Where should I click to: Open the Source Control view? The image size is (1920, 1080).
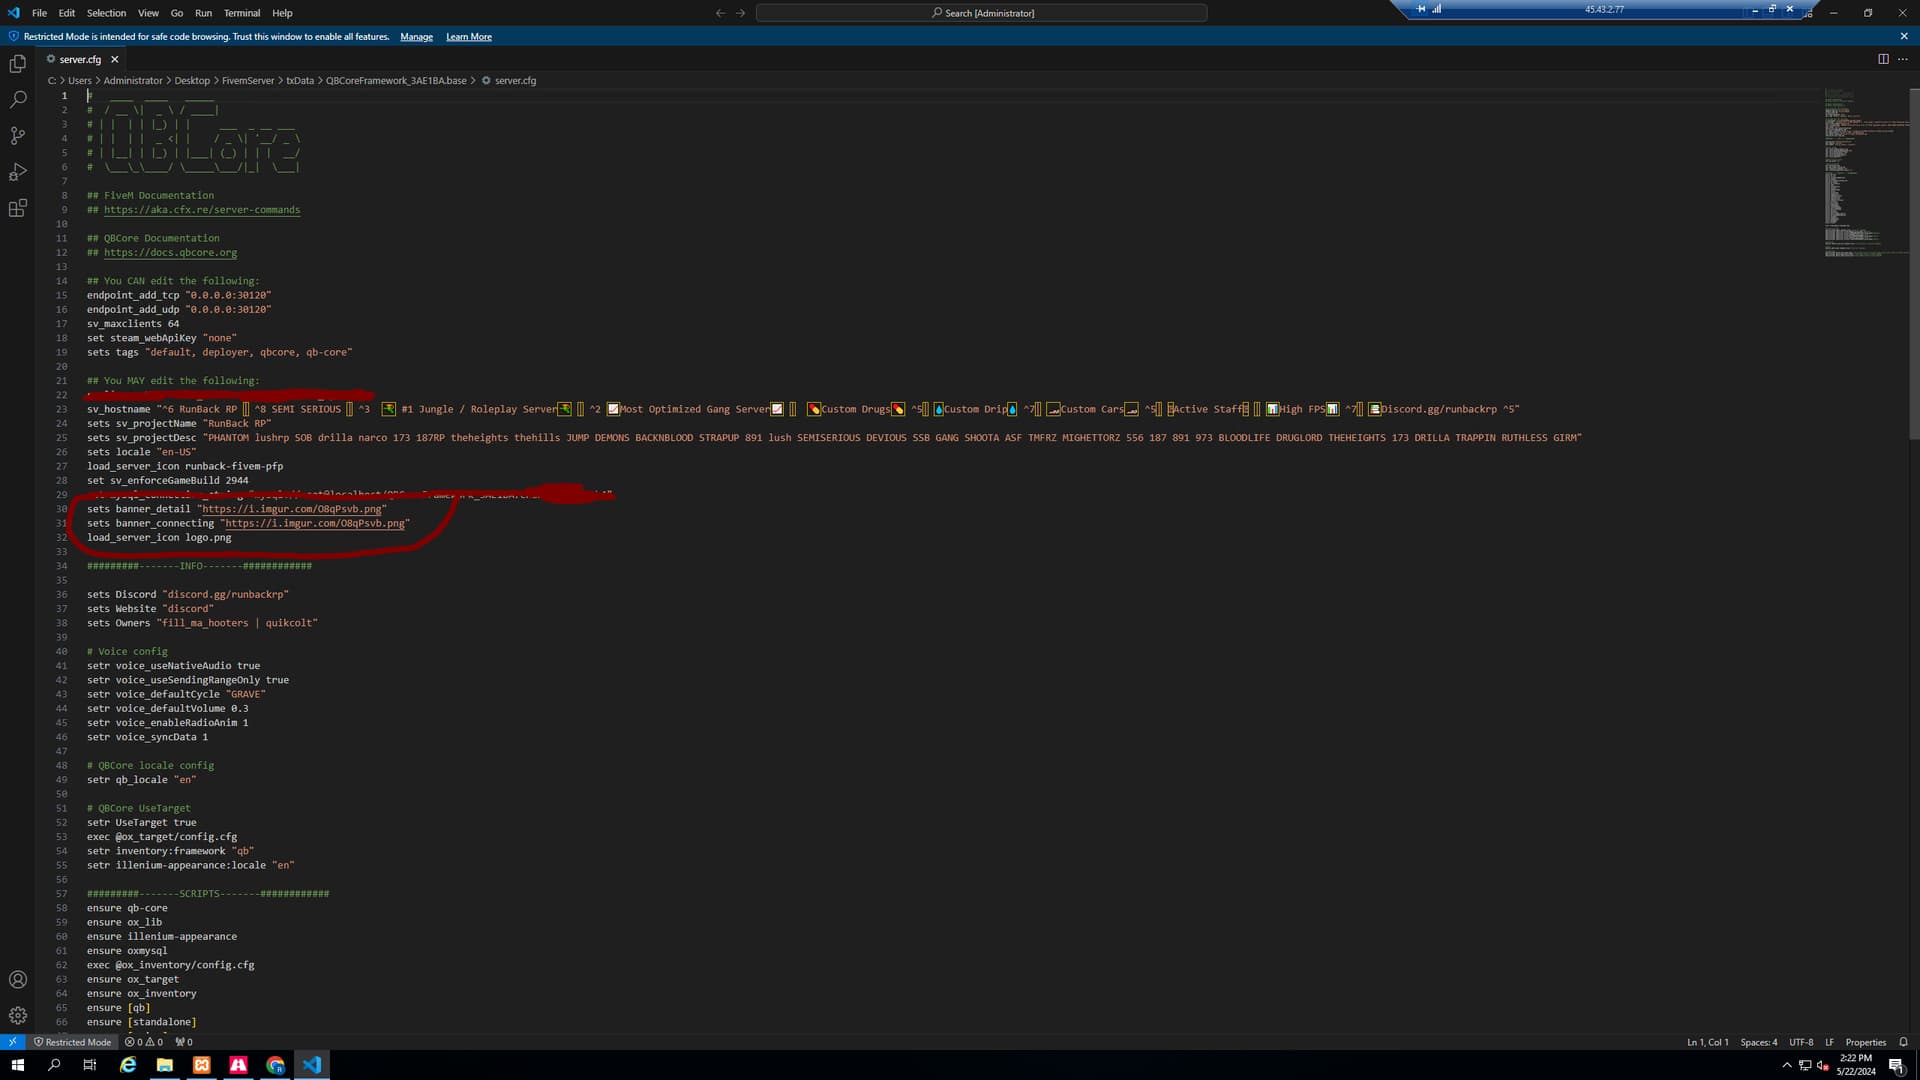[18, 136]
